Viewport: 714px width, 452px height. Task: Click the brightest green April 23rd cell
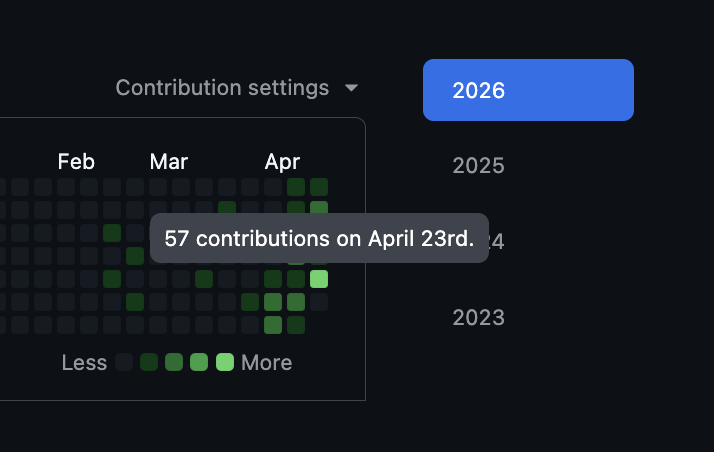[x=319, y=279]
